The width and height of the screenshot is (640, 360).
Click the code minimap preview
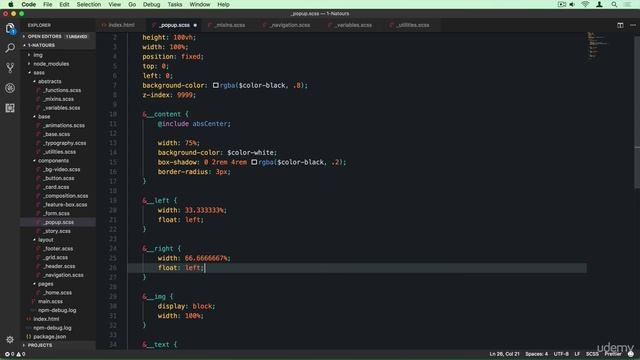(598, 46)
